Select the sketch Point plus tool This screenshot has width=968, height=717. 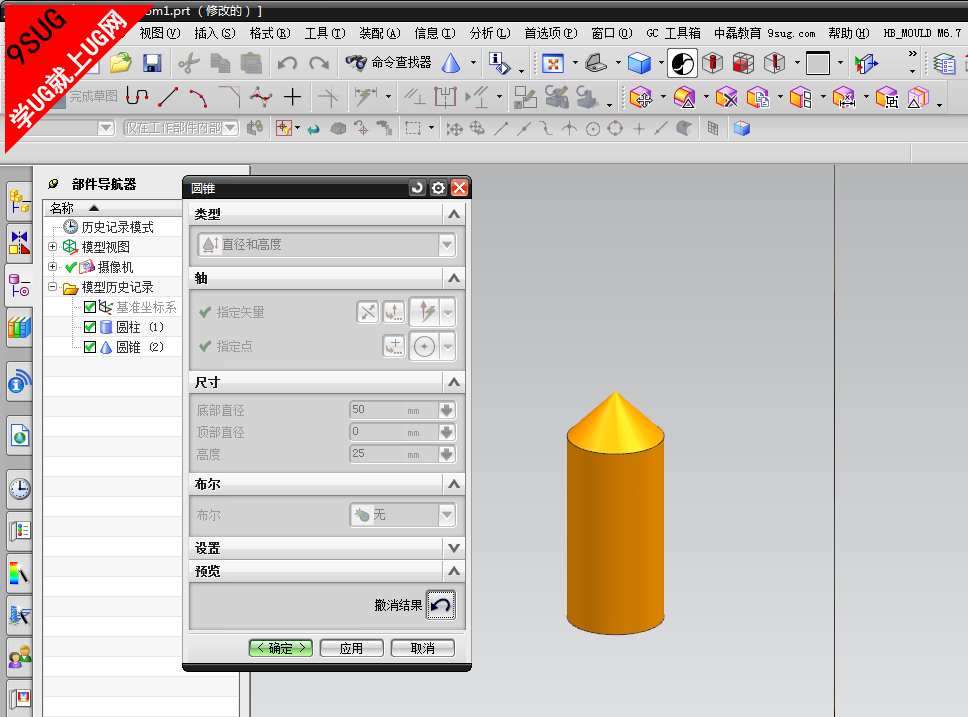point(292,96)
